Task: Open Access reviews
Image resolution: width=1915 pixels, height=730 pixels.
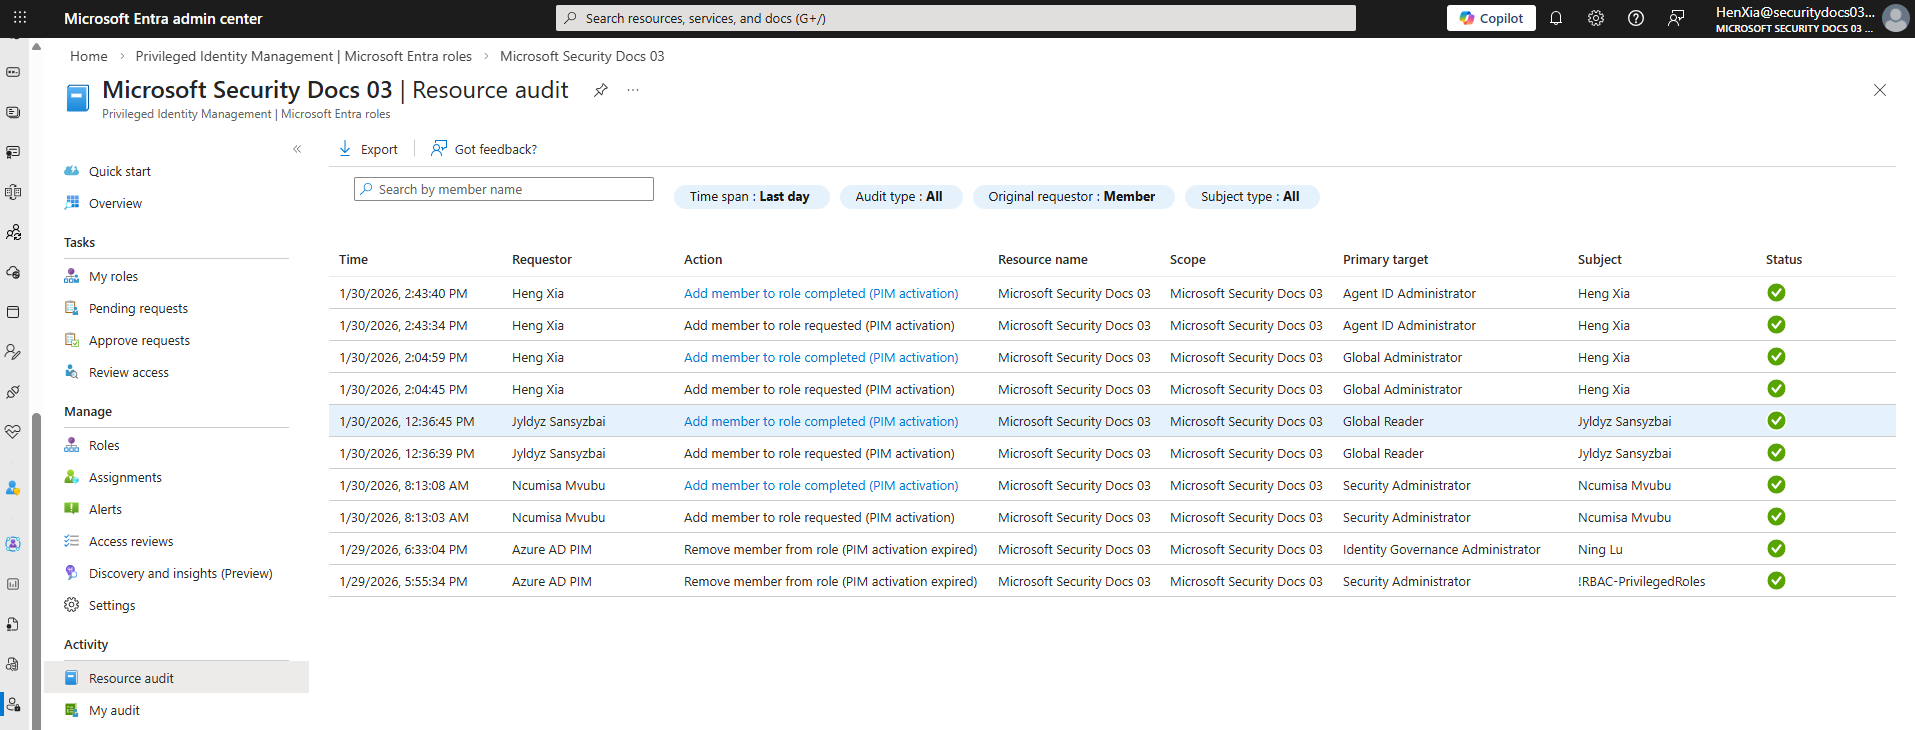Action: pyautogui.click(x=131, y=542)
